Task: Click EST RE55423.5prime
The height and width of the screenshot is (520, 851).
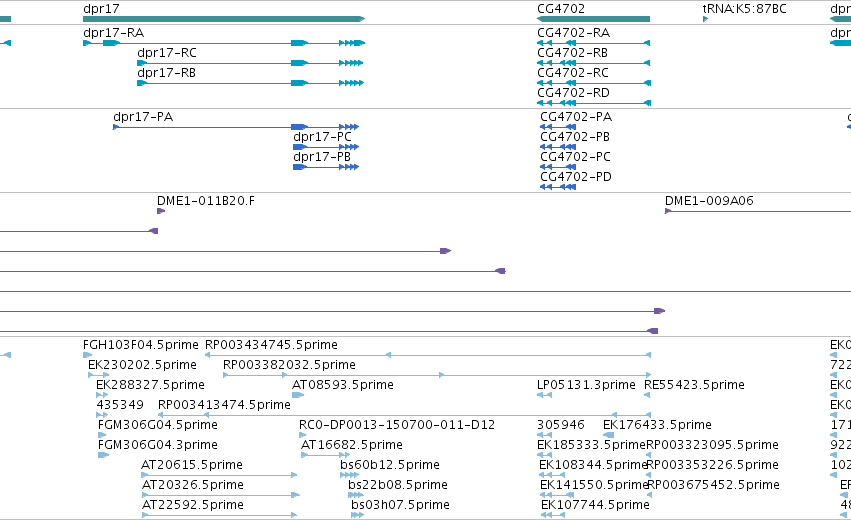Action: pos(647,395)
